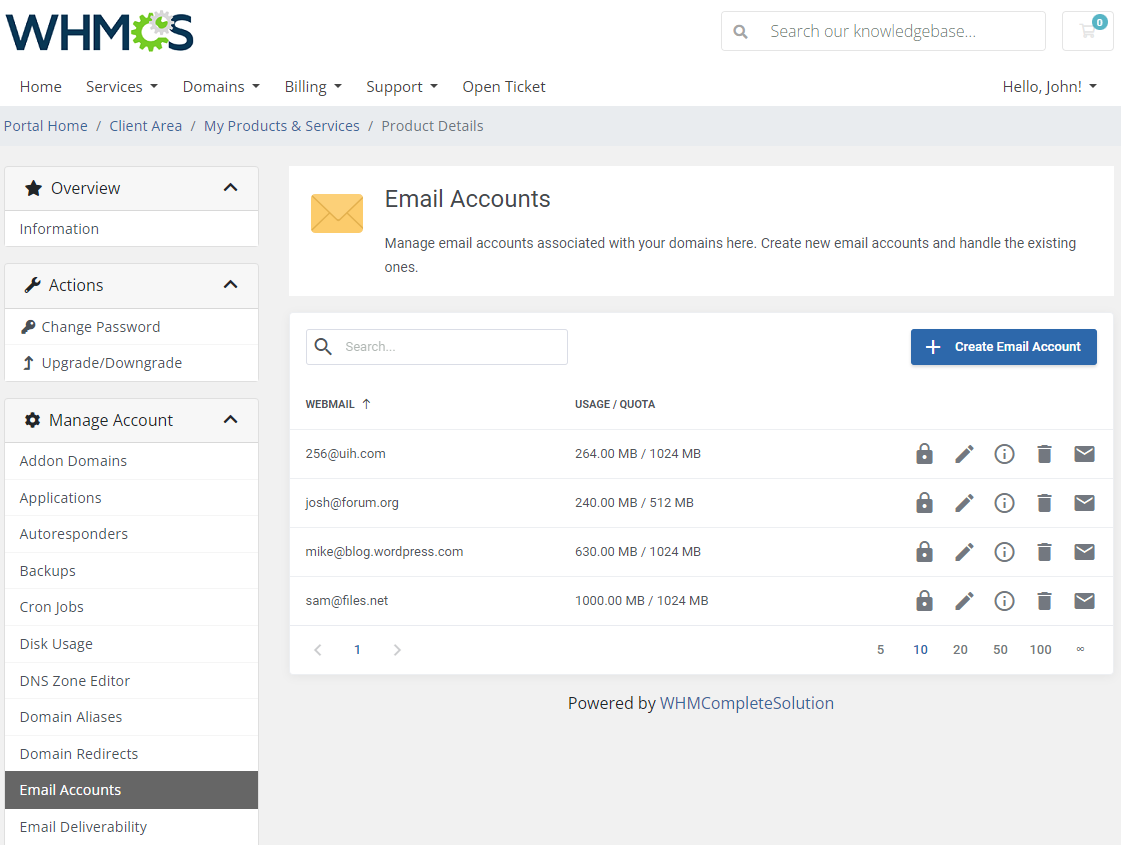The image size is (1121, 845).
Task: Follow the Client Area breadcrumb link
Action: tap(146, 126)
